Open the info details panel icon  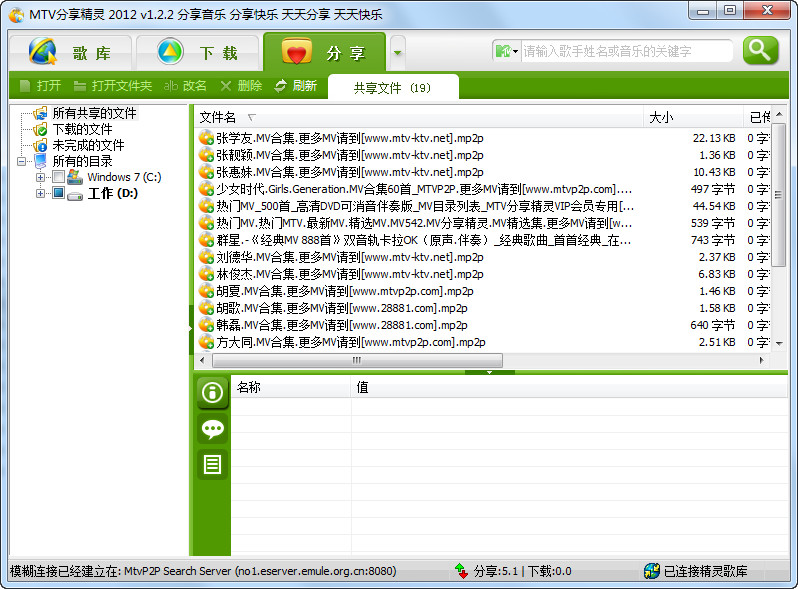click(212, 392)
